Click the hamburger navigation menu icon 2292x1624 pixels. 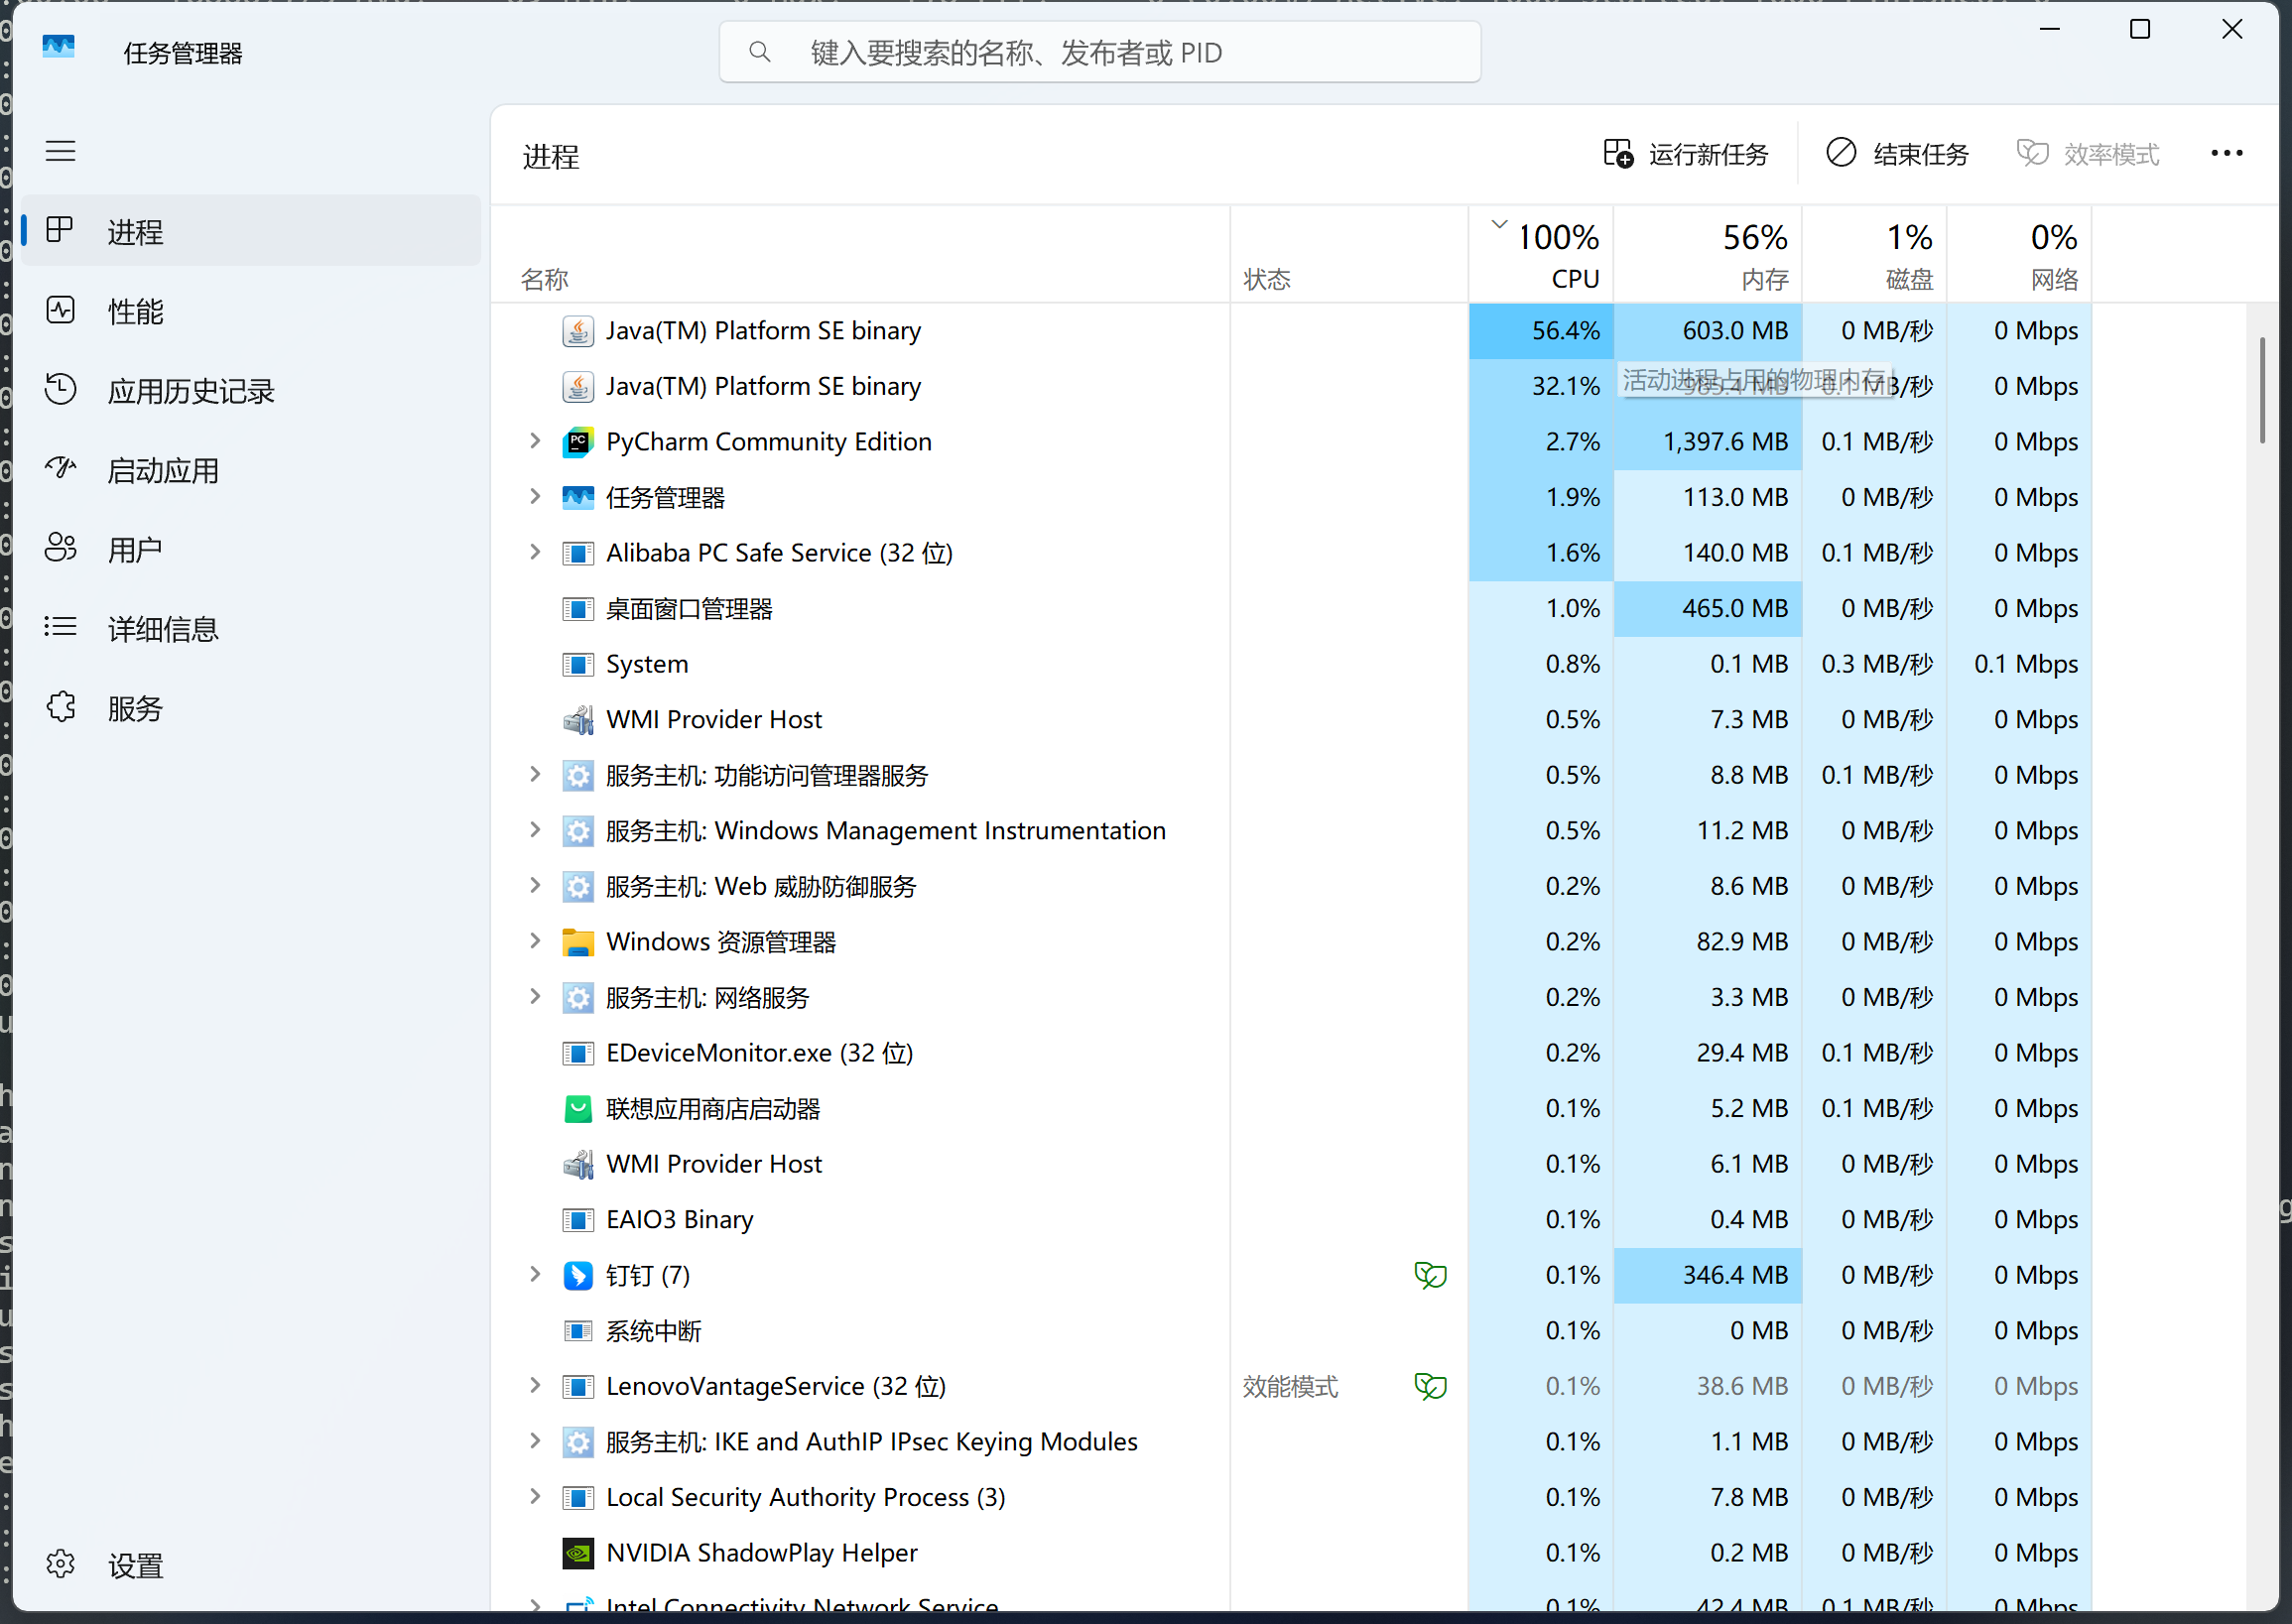click(x=60, y=152)
